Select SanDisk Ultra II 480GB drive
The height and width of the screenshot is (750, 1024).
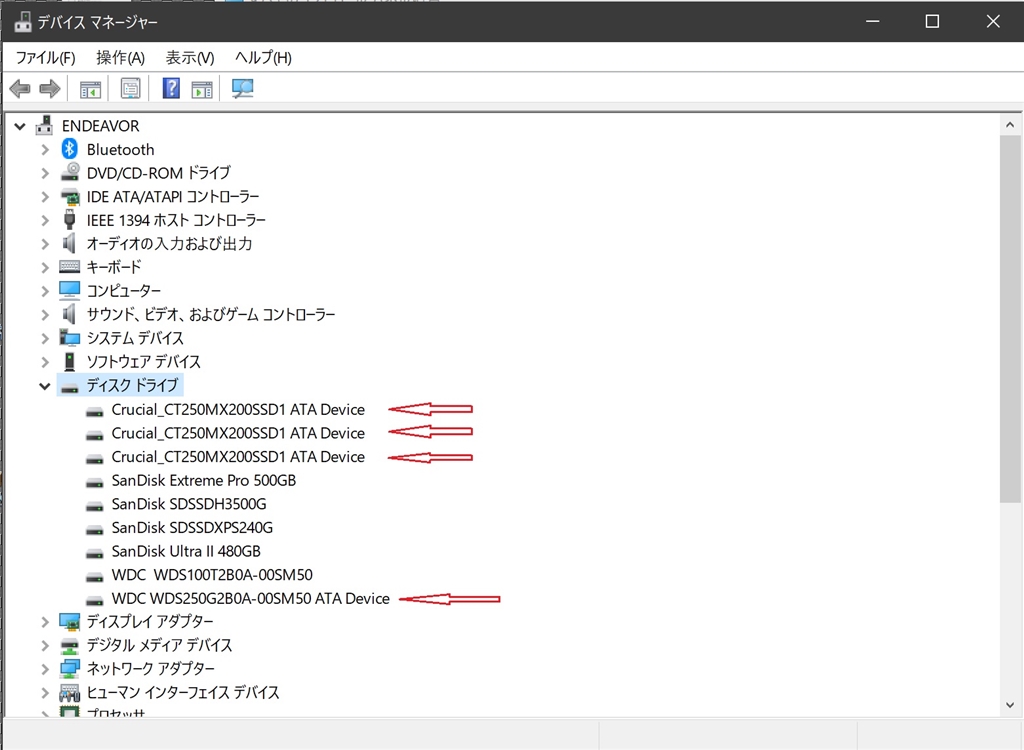point(186,551)
